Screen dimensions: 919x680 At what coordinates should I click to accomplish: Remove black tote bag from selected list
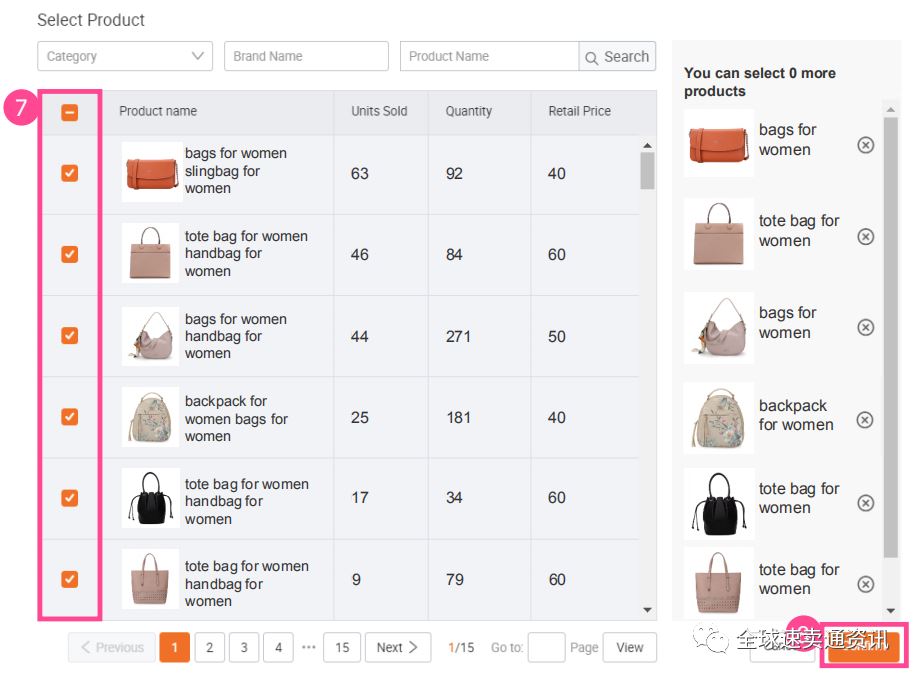pyautogui.click(x=866, y=503)
